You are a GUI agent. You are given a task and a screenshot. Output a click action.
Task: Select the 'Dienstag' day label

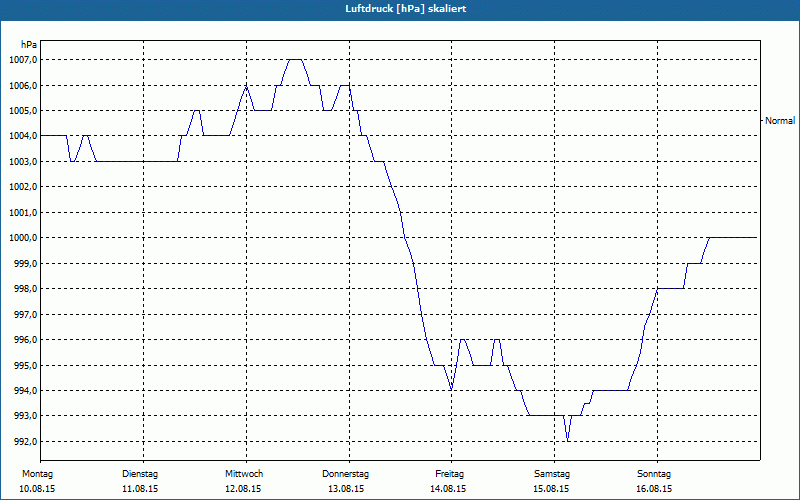[x=140, y=474]
